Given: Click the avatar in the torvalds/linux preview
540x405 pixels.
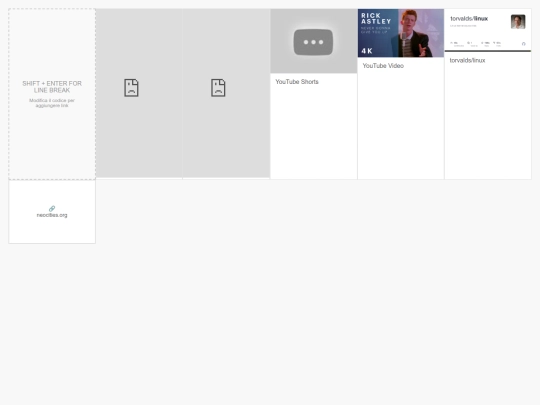Looking at the screenshot, I should (518, 22).
